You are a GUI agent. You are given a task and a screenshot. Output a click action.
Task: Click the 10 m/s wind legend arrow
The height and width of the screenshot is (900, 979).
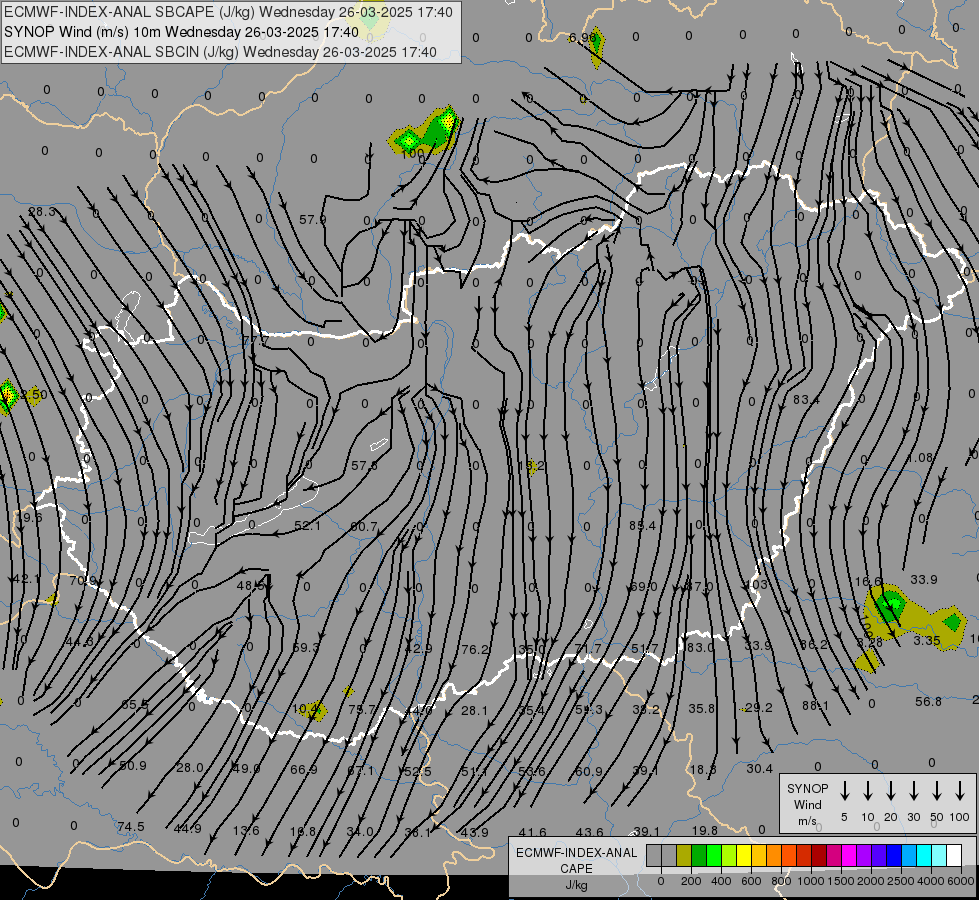click(867, 791)
